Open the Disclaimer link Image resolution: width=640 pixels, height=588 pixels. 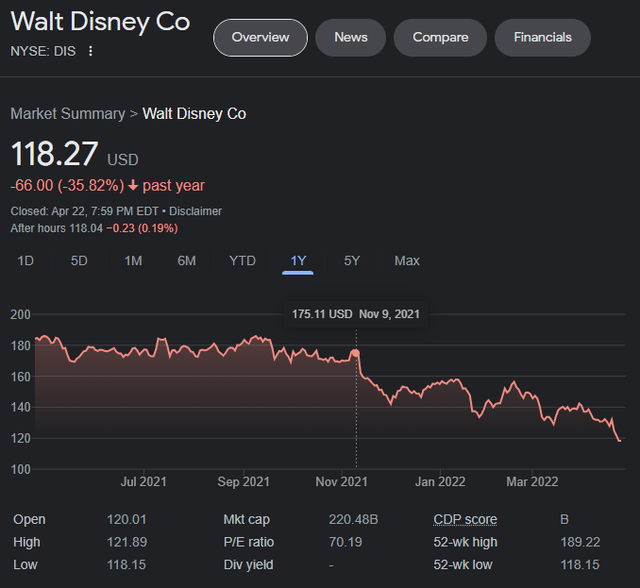196,211
